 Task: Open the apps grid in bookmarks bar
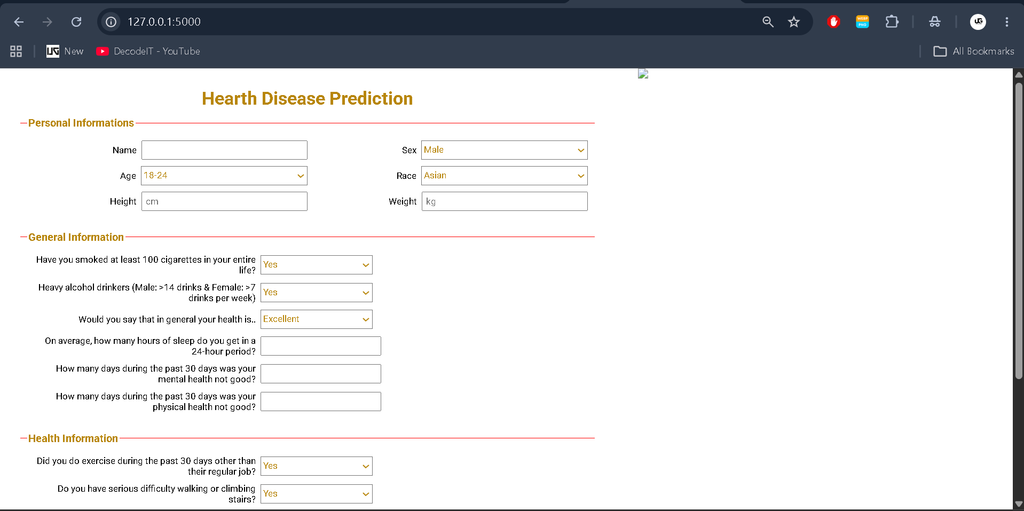click(x=16, y=51)
